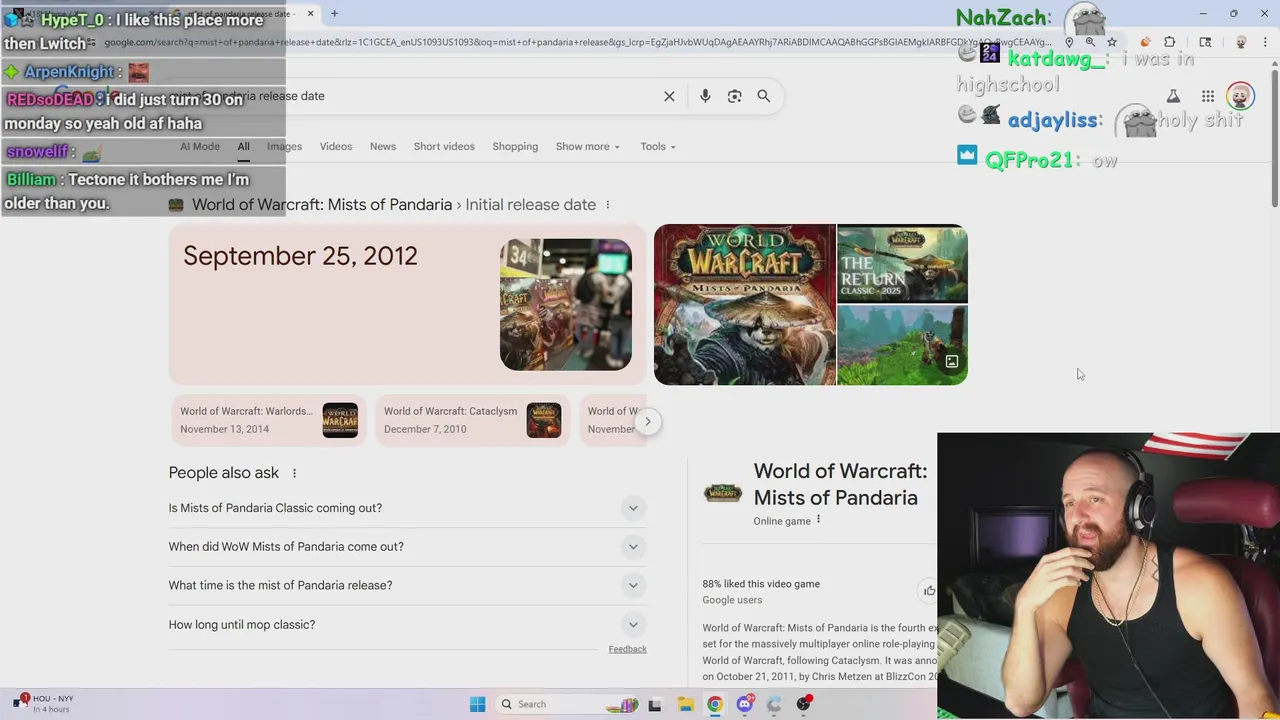This screenshot has height=720, width=1280.
Task: Bookmark this page with the star icon
Action: click(1111, 42)
